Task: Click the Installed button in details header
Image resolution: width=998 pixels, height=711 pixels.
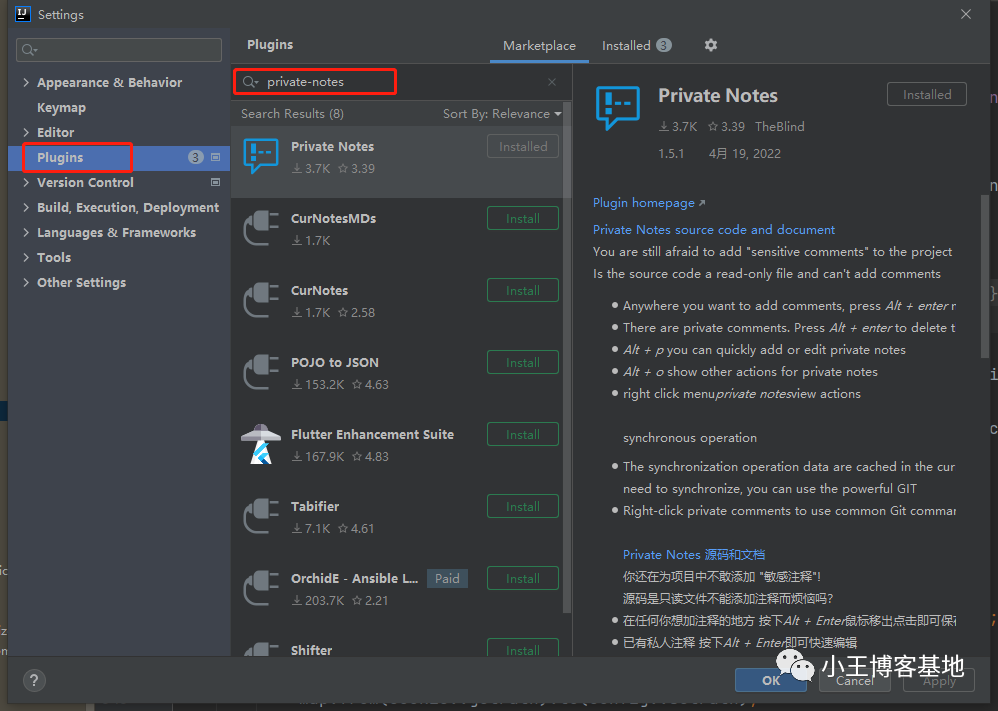Action: [927, 94]
